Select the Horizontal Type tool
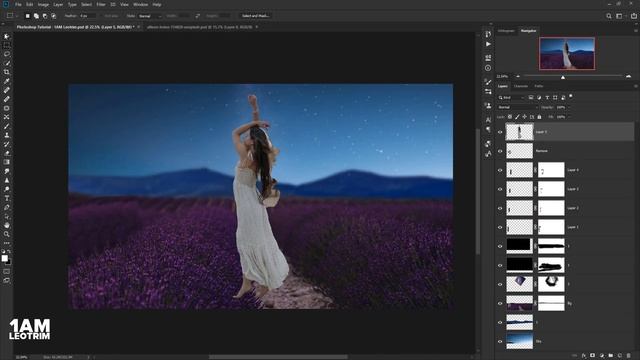 pyautogui.click(x=7, y=198)
